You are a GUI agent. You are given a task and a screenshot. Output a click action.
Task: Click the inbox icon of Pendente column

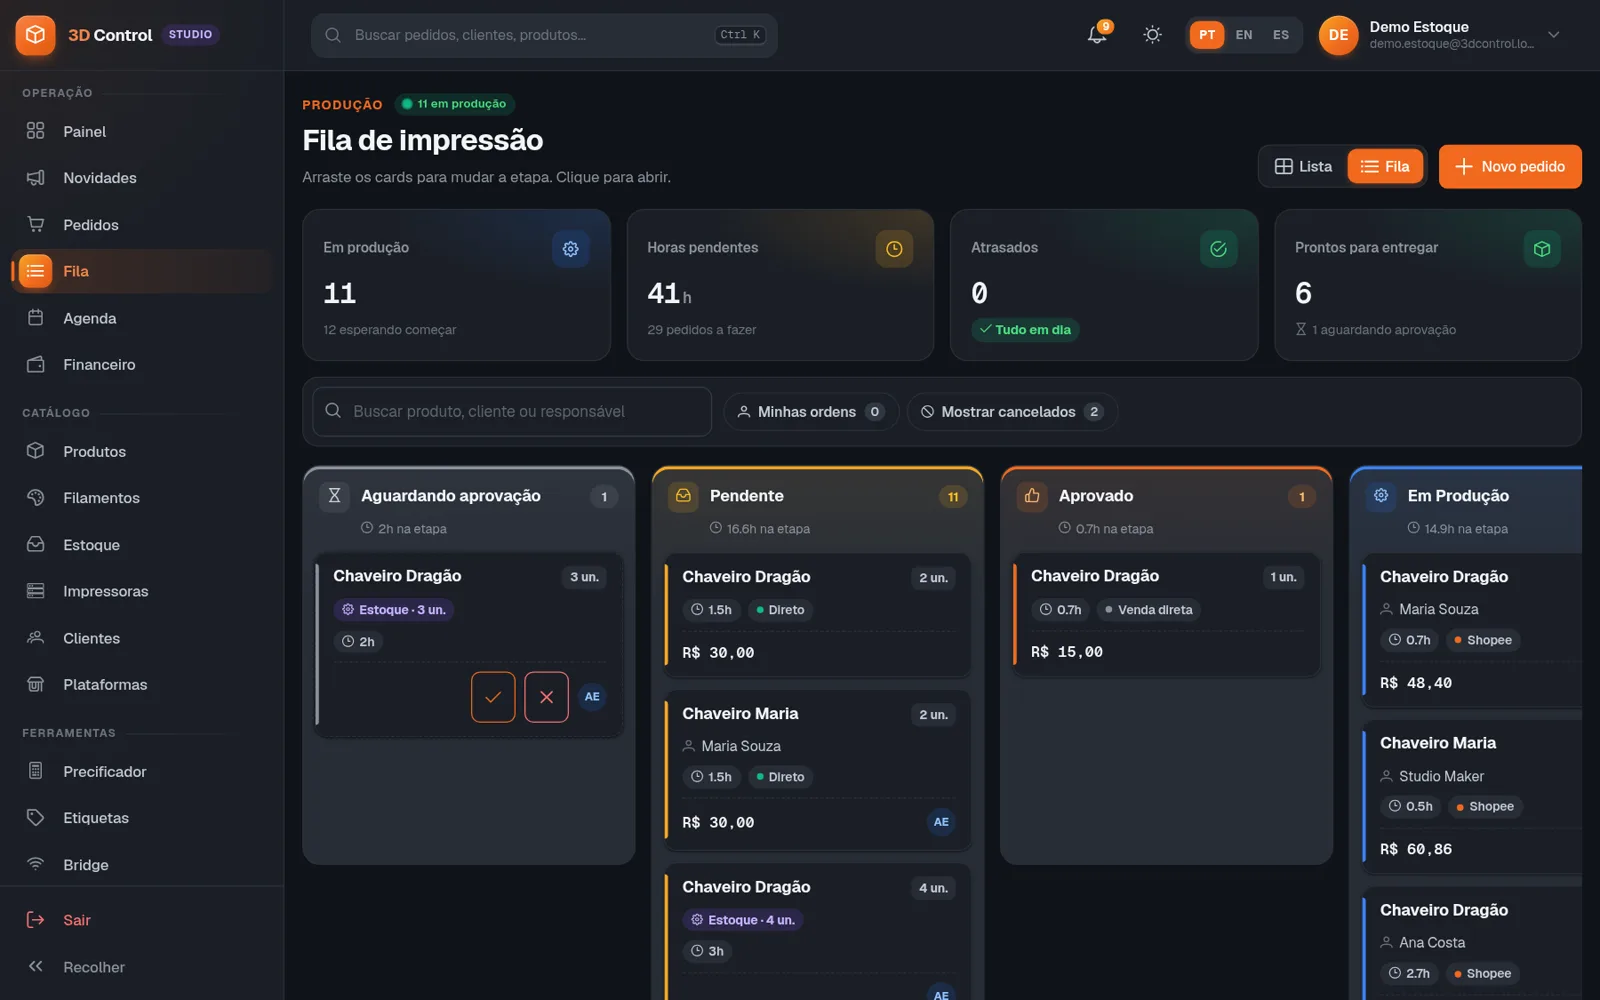click(684, 496)
